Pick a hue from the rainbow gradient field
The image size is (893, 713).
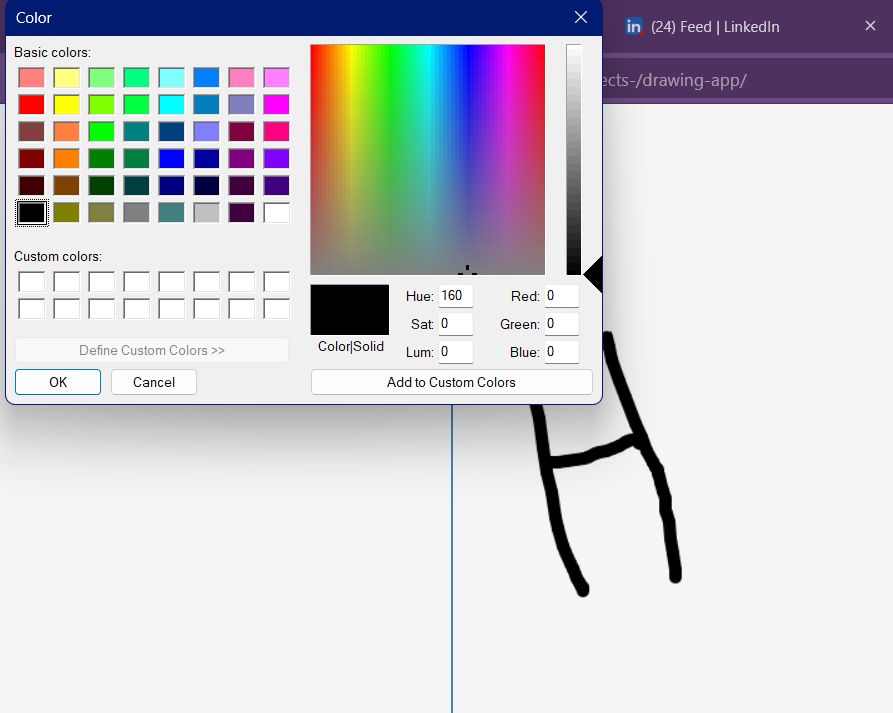427,160
